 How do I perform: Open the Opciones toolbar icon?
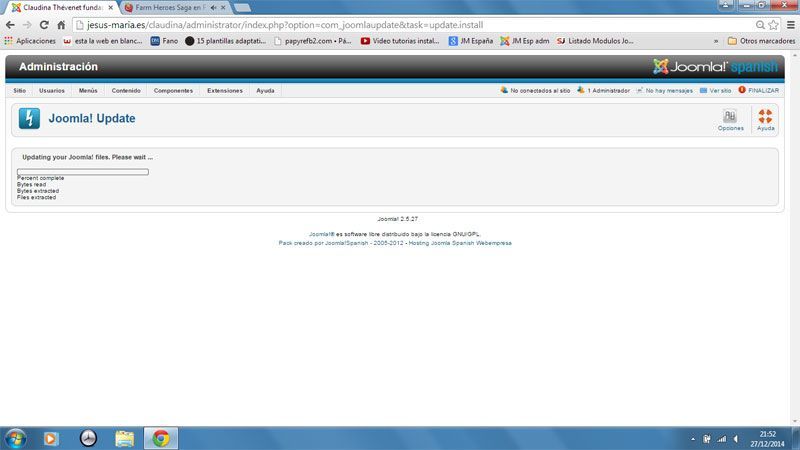(x=730, y=120)
